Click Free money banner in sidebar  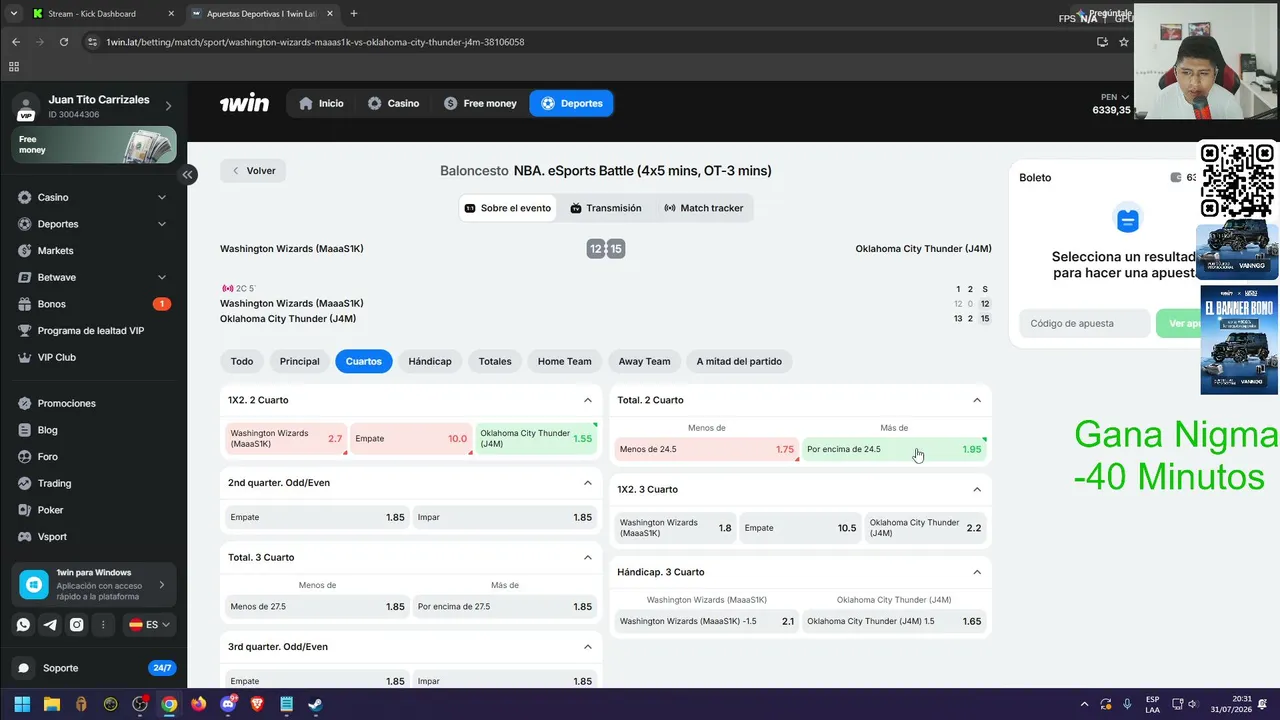coord(94,144)
